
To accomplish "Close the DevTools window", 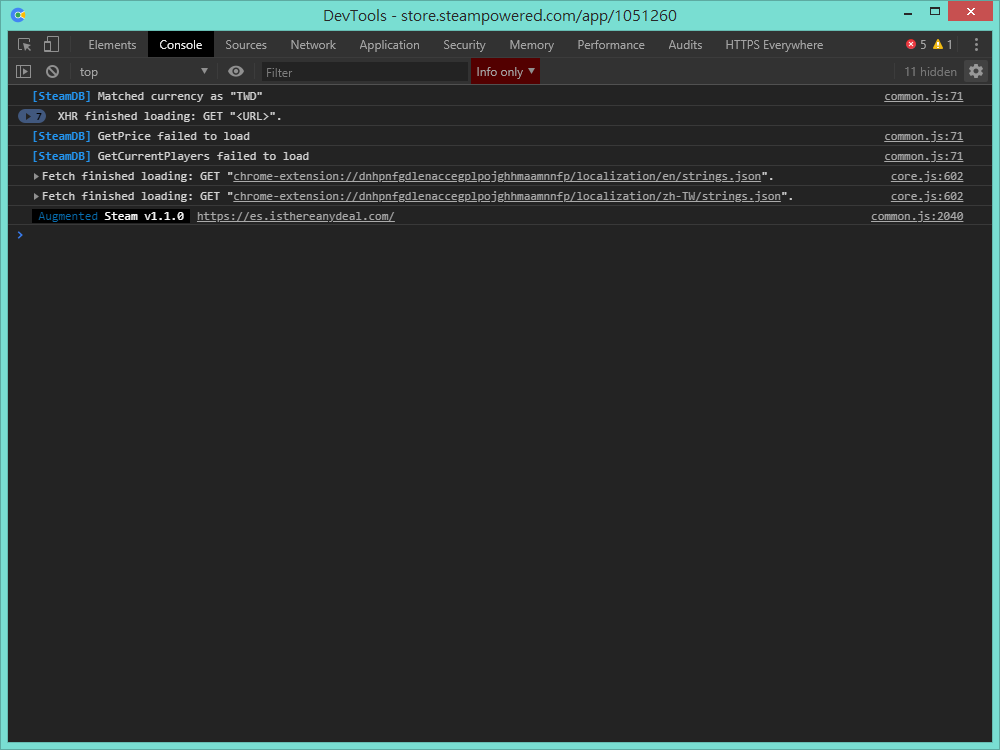I will coord(970,11).
